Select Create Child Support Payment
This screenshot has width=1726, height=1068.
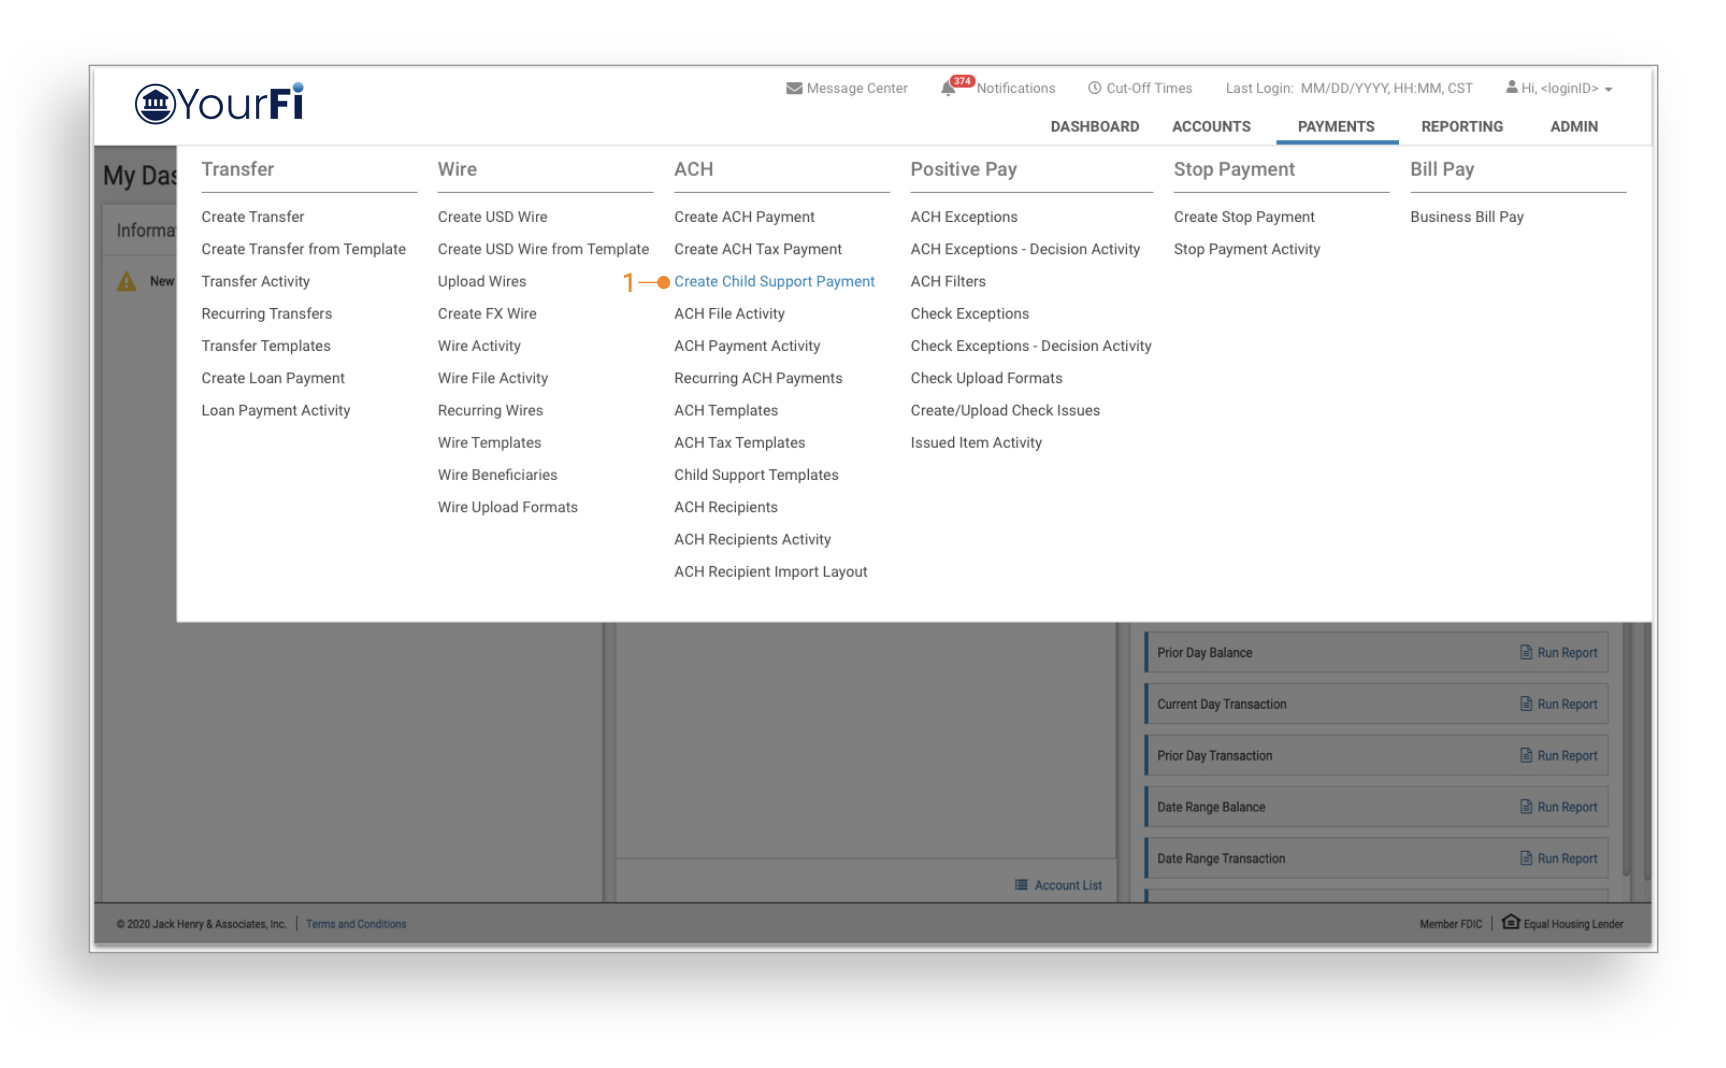[x=774, y=282]
